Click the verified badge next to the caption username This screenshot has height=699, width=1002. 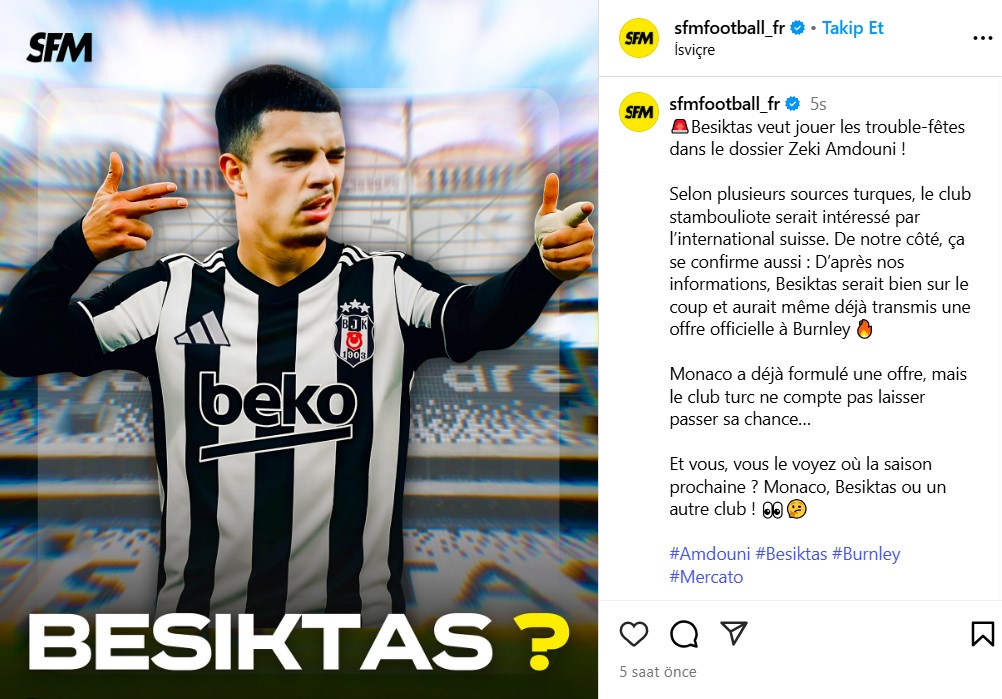click(x=792, y=104)
